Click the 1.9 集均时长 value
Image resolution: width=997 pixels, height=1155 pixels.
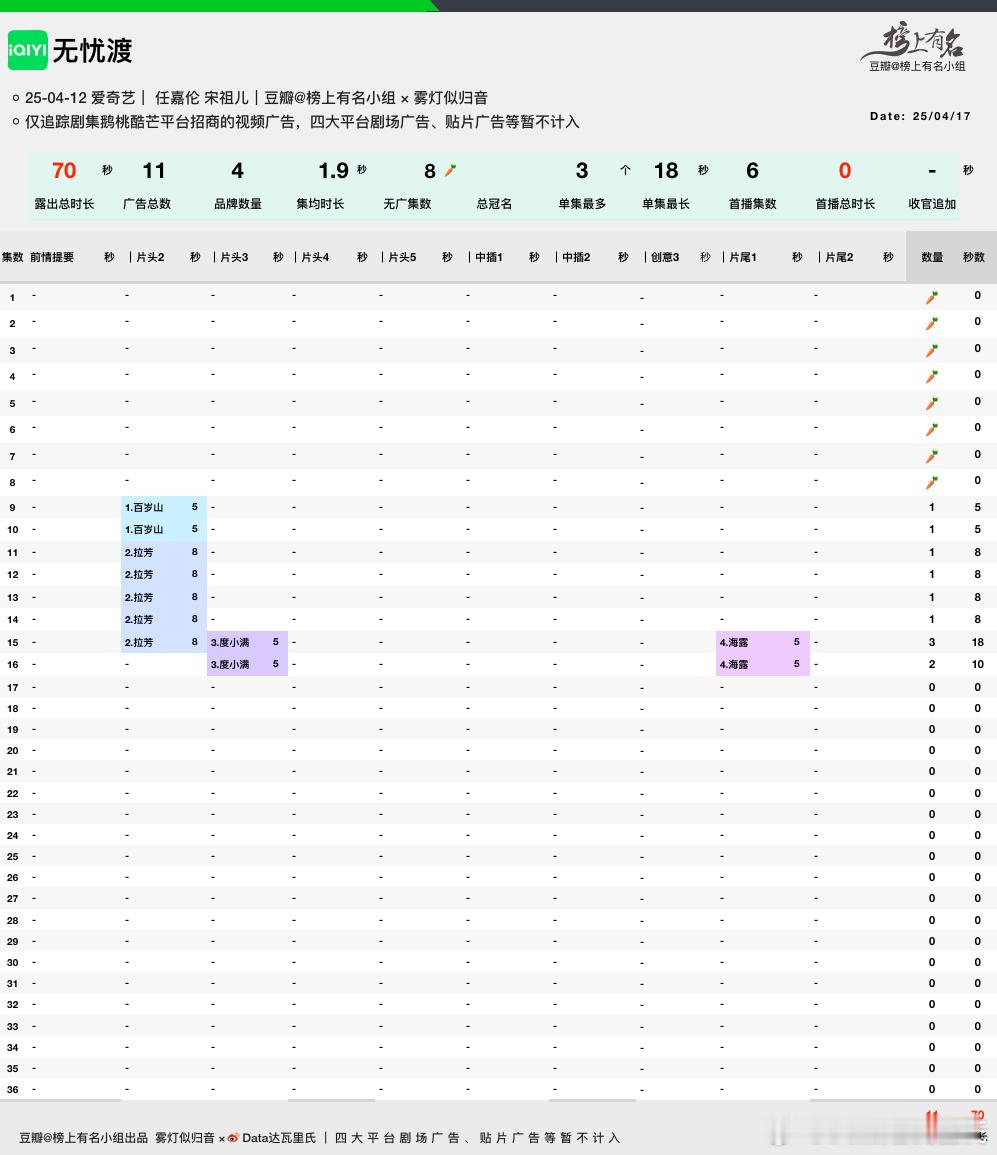tap(334, 171)
